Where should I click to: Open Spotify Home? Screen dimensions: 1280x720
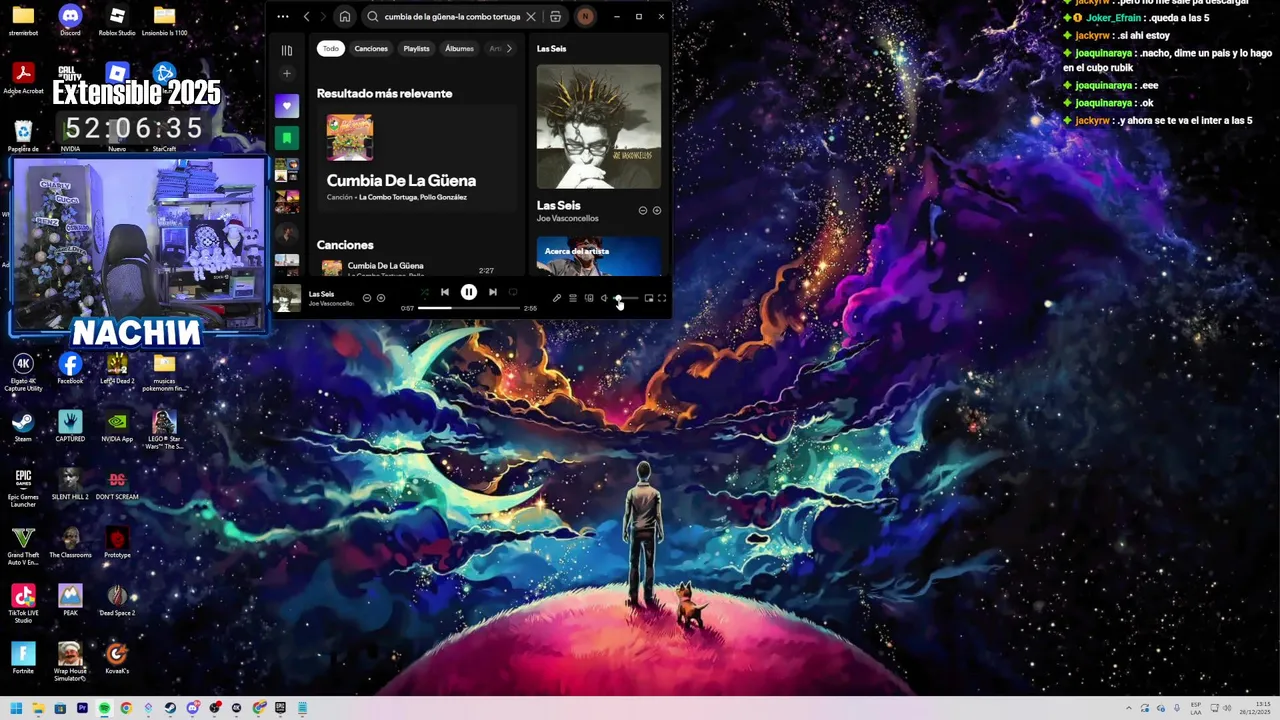345,17
